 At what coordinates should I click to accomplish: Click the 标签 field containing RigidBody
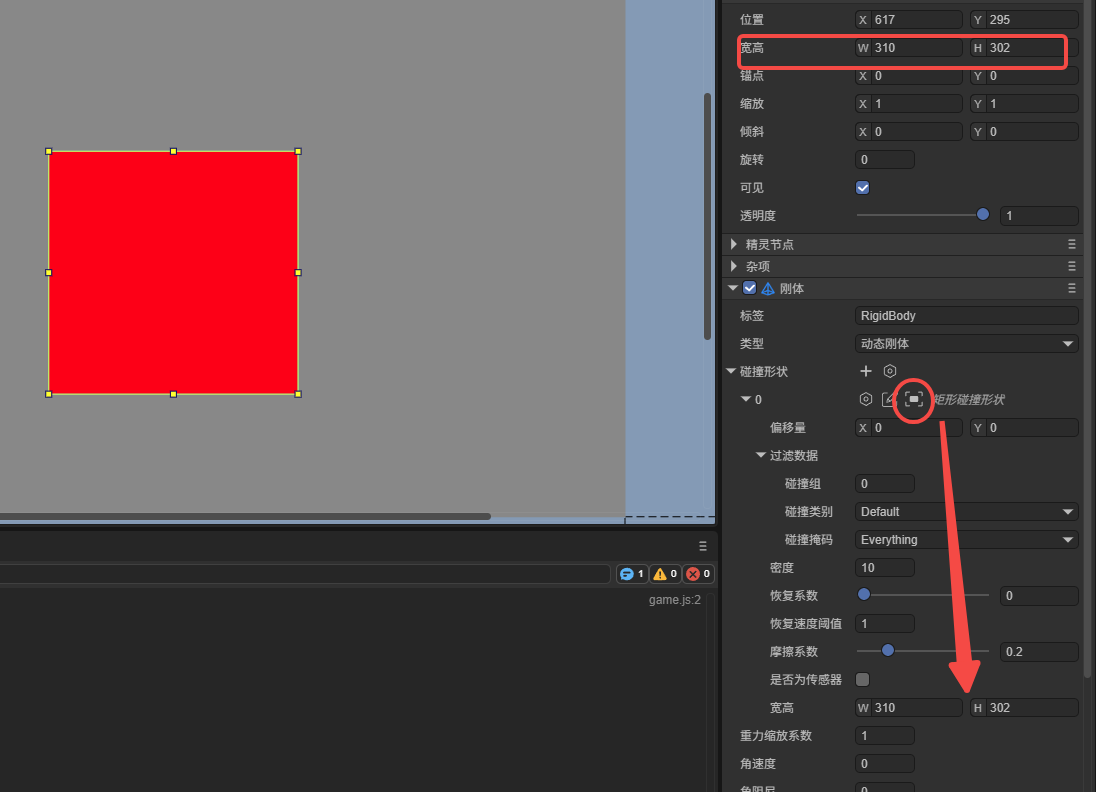tap(966, 316)
